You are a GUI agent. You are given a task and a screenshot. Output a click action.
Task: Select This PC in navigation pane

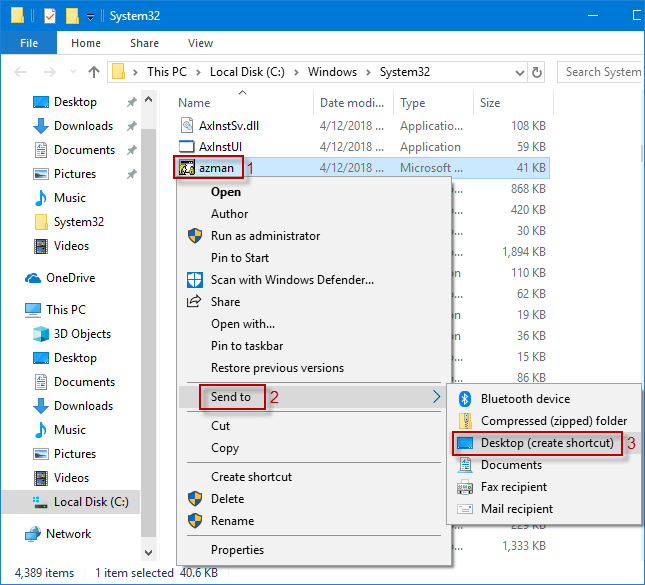click(56, 309)
